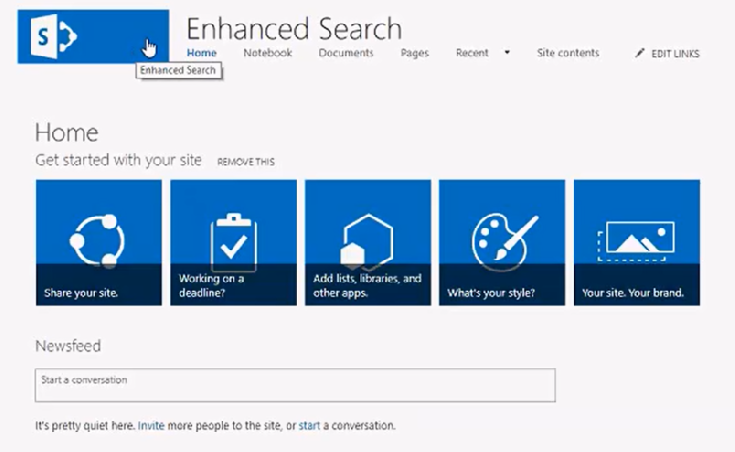Open Site contents link

[x=568, y=53]
